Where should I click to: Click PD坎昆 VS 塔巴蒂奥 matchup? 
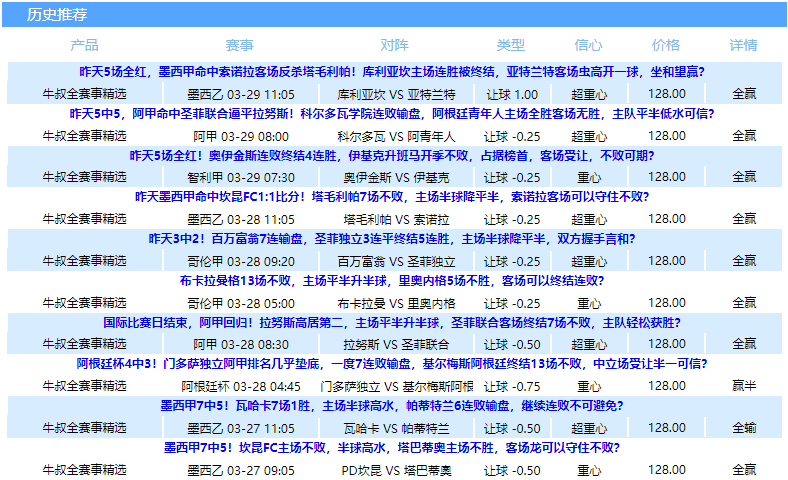point(397,471)
